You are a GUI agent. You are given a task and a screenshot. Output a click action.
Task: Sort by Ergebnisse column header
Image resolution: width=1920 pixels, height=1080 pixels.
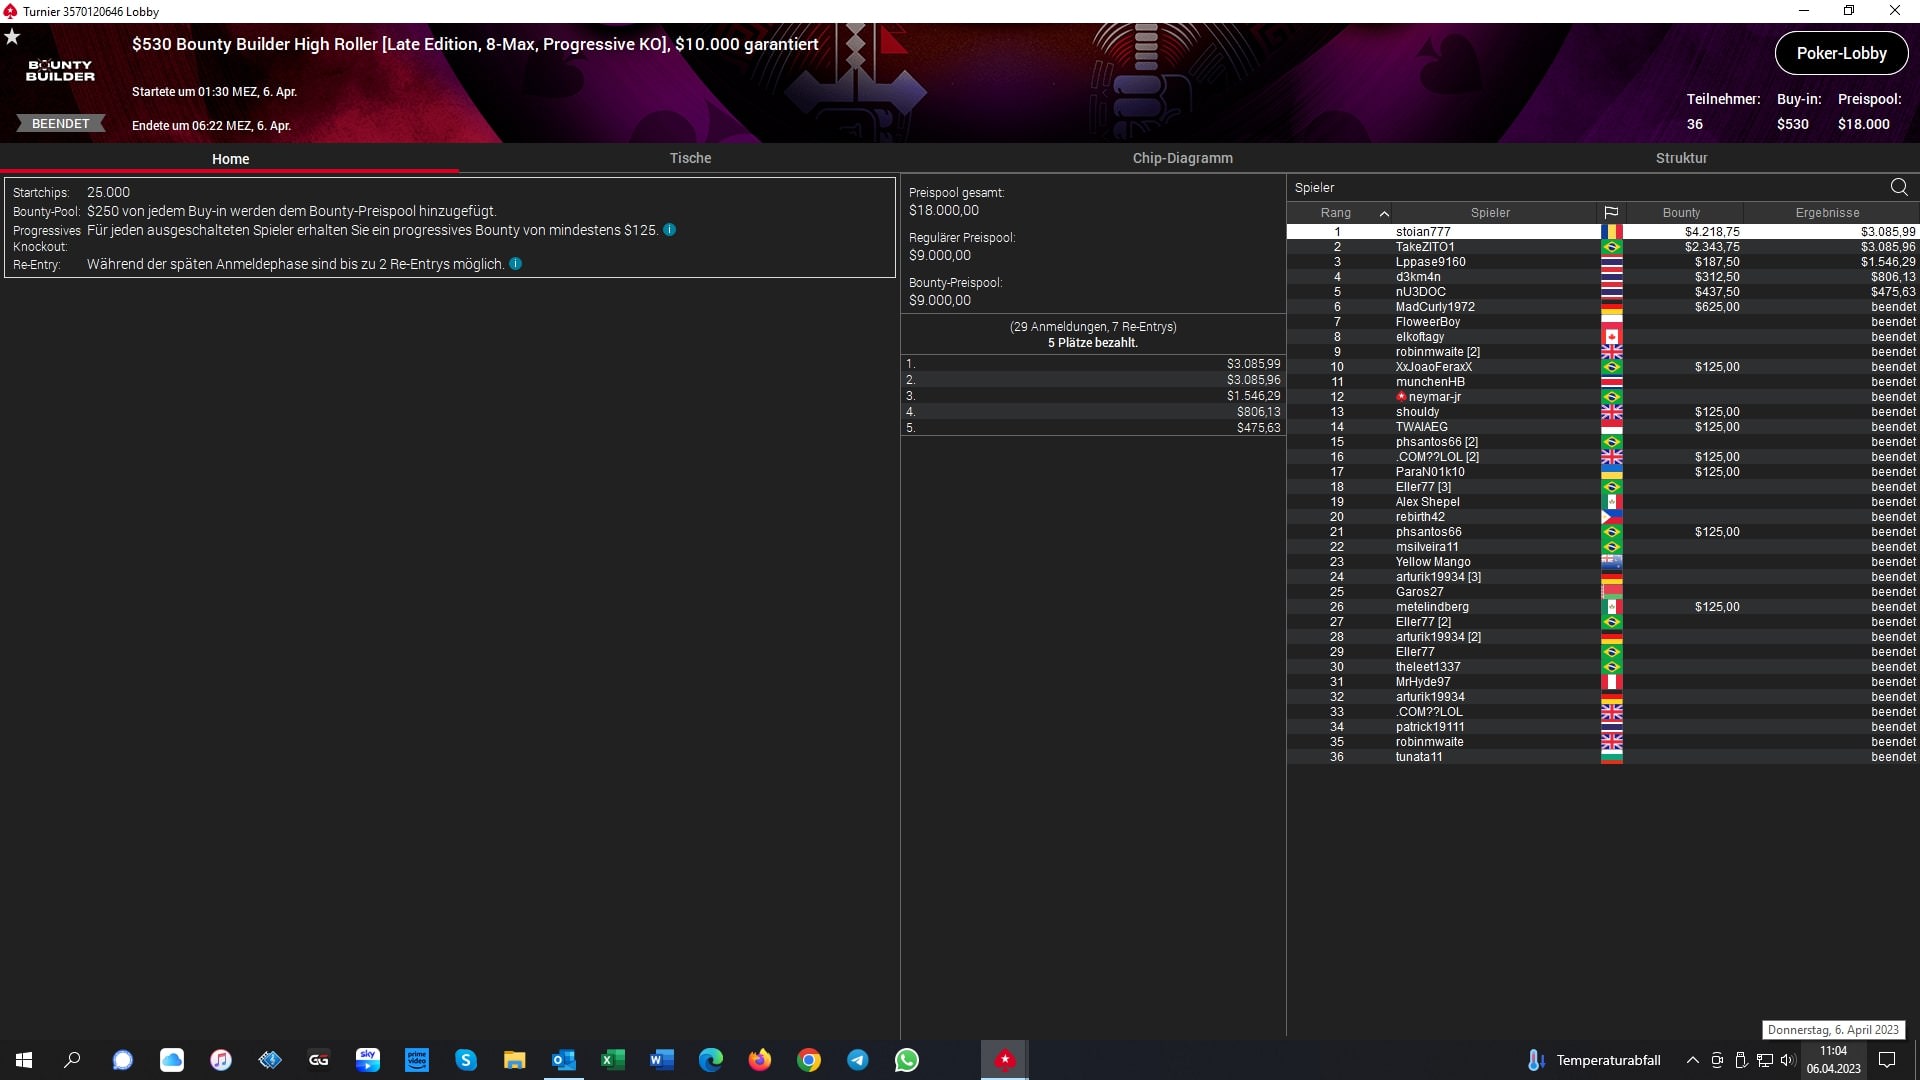pos(1827,213)
